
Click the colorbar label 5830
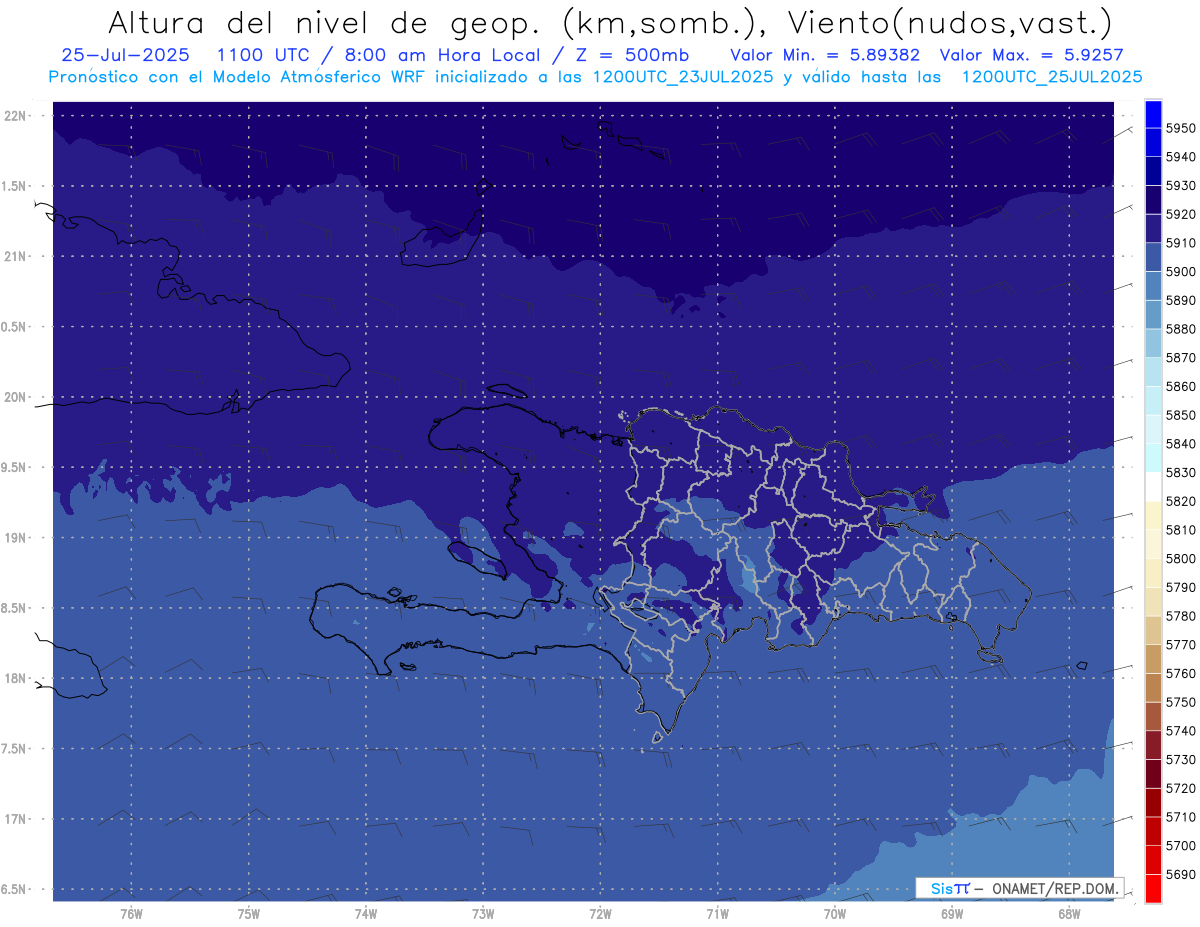coord(1180,473)
